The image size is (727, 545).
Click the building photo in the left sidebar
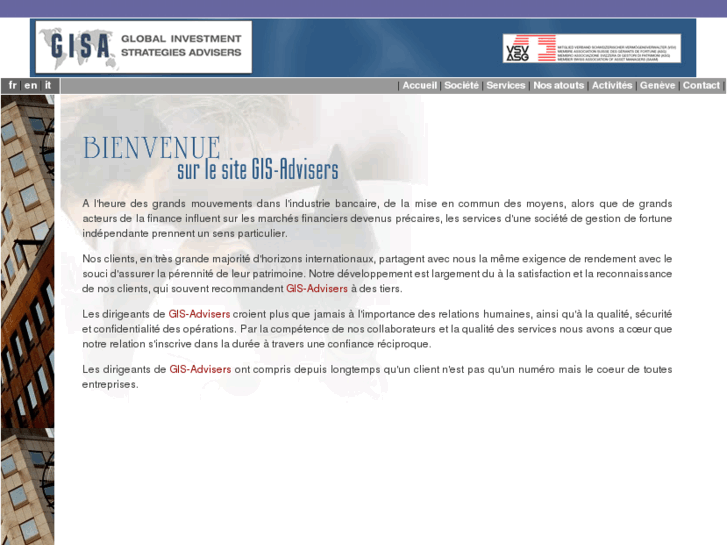(27, 319)
